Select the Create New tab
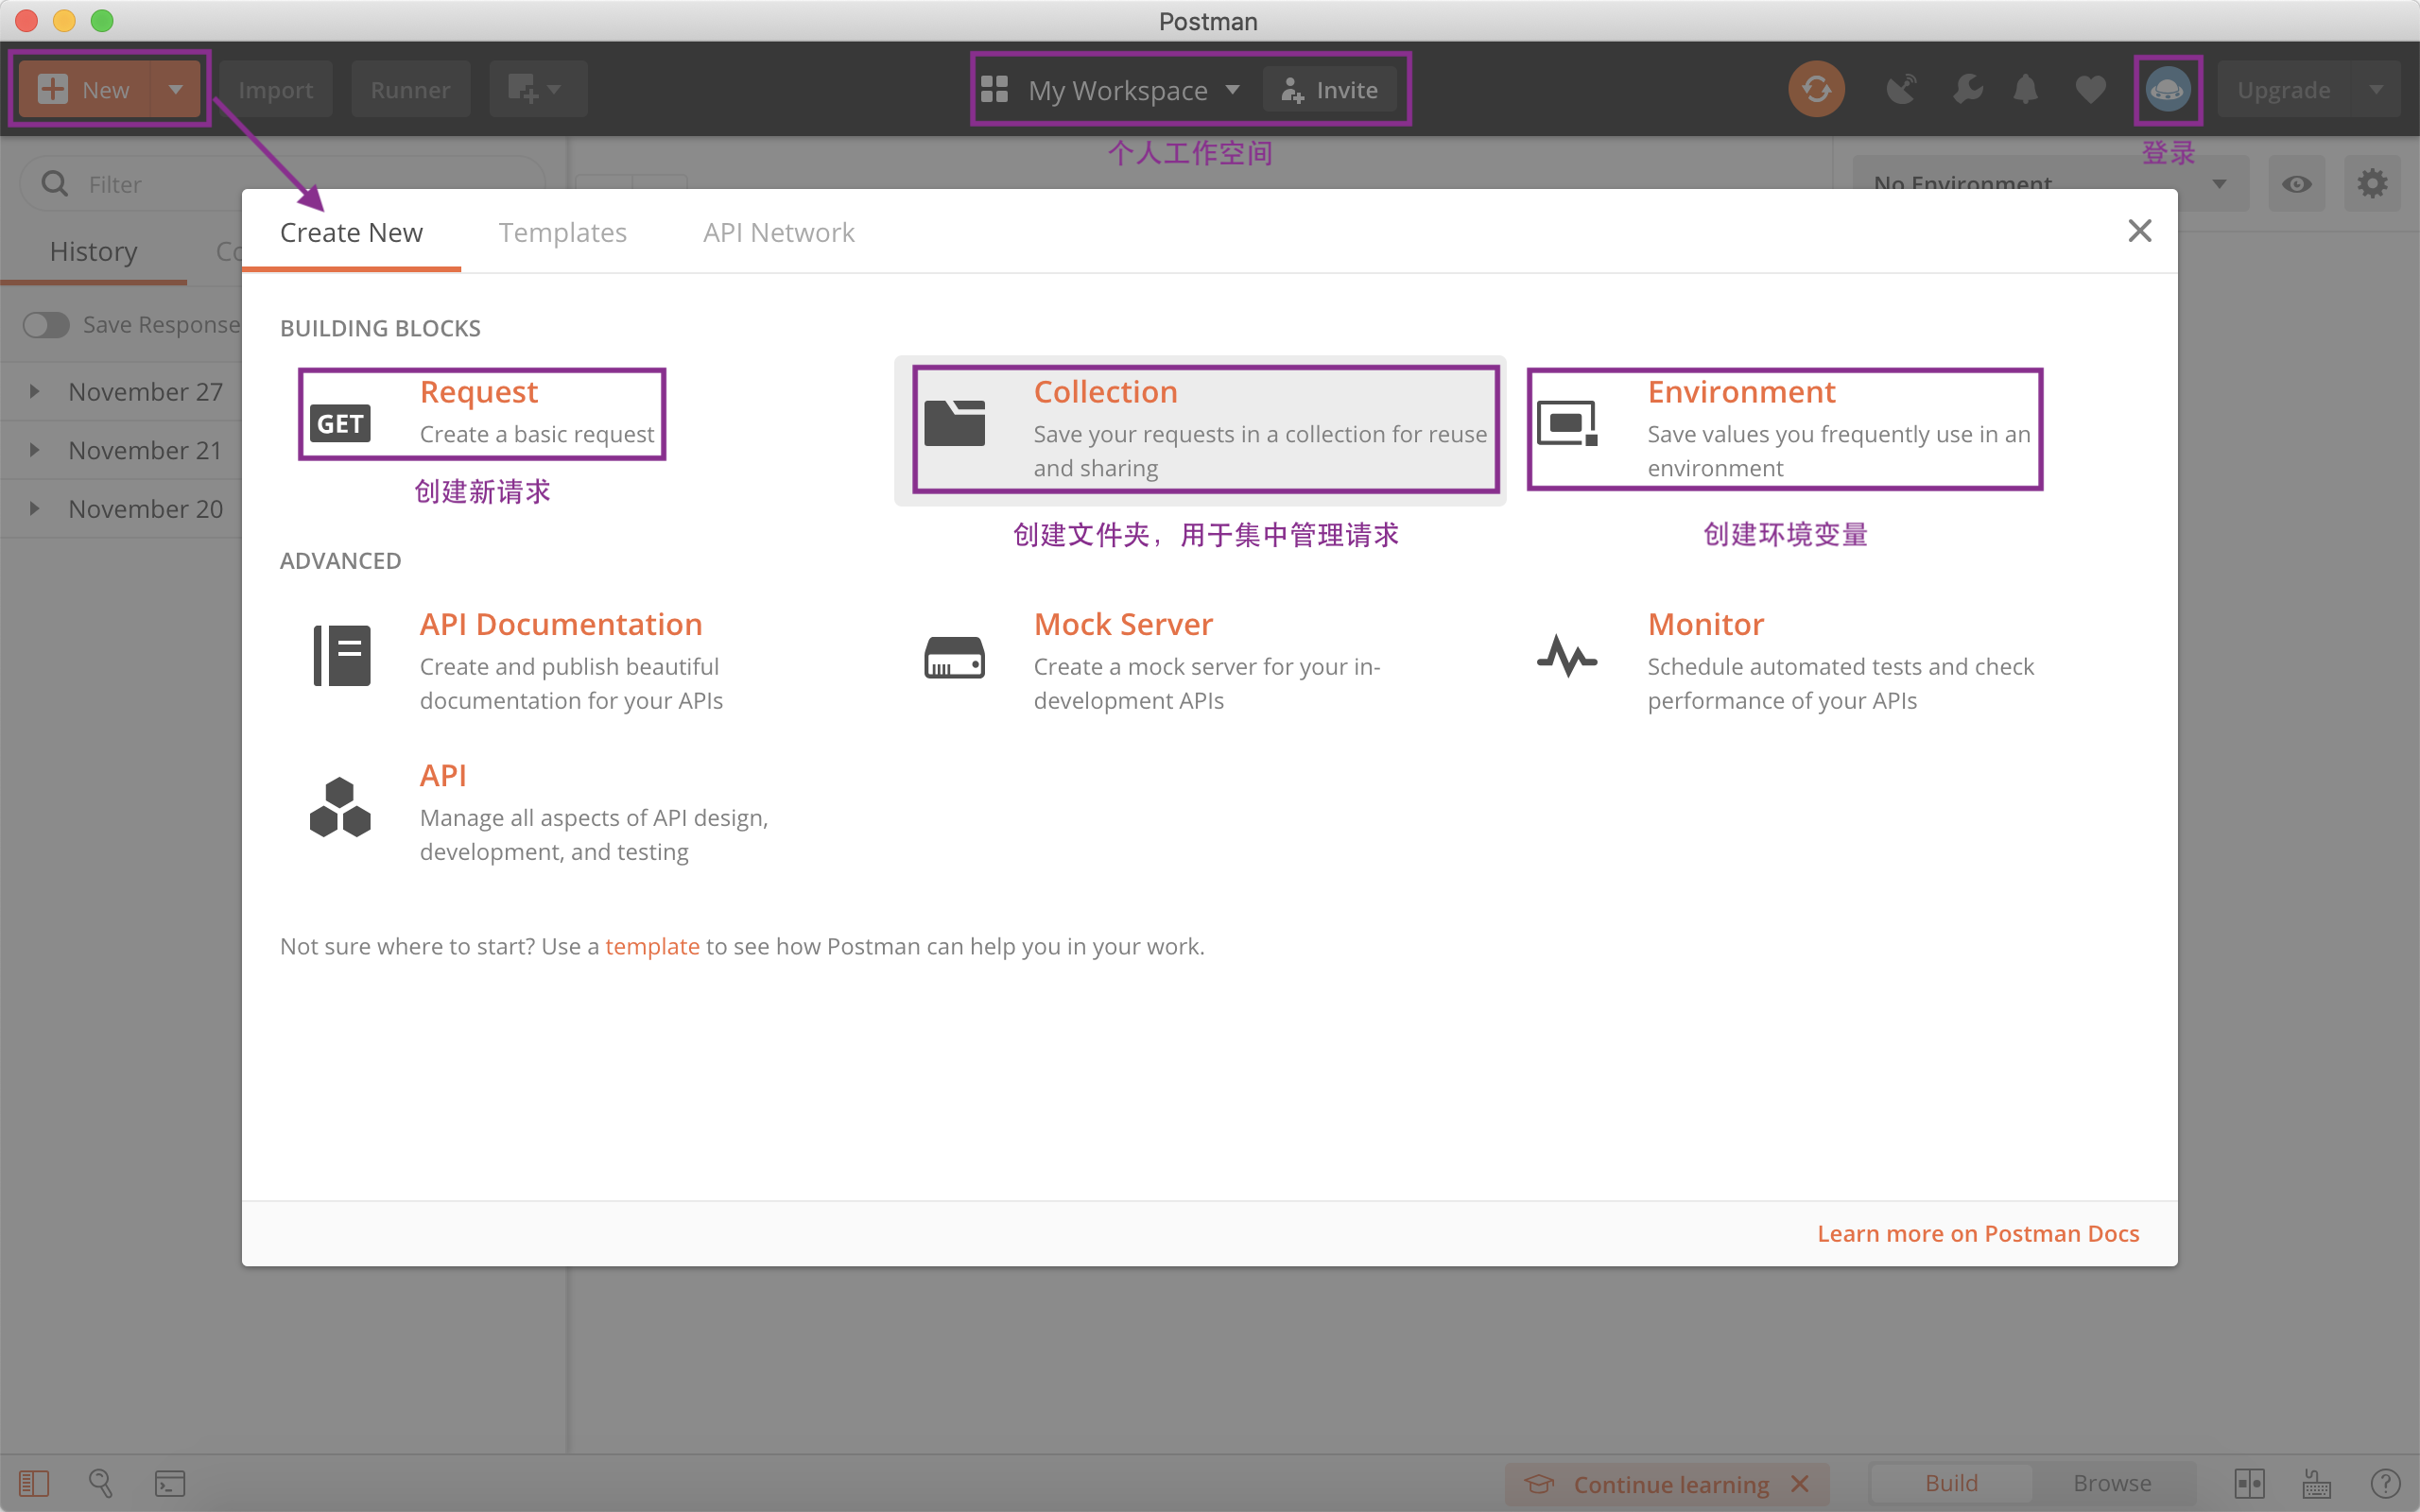Screen dimensions: 2420x1512 coord(351,232)
